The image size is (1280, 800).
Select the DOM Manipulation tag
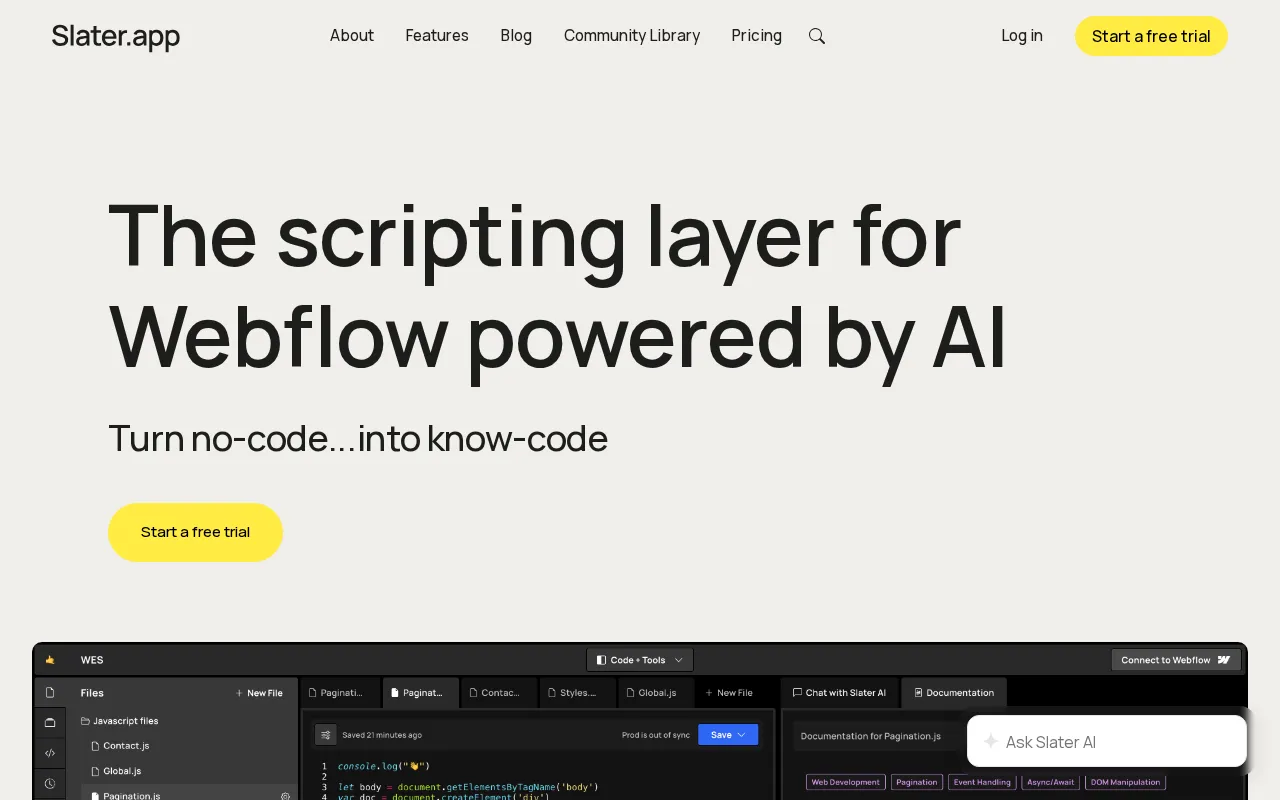[1125, 782]
